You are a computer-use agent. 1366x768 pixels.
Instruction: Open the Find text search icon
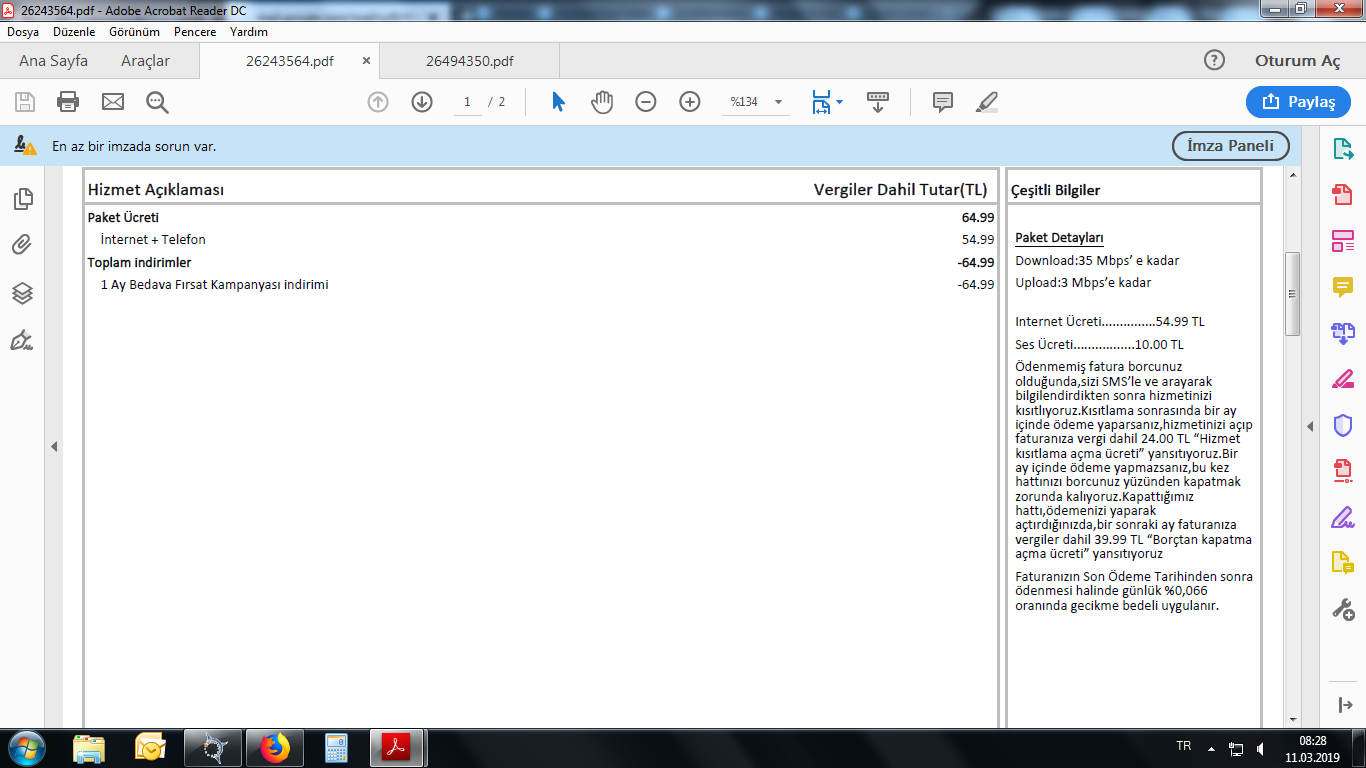point(157,102)
